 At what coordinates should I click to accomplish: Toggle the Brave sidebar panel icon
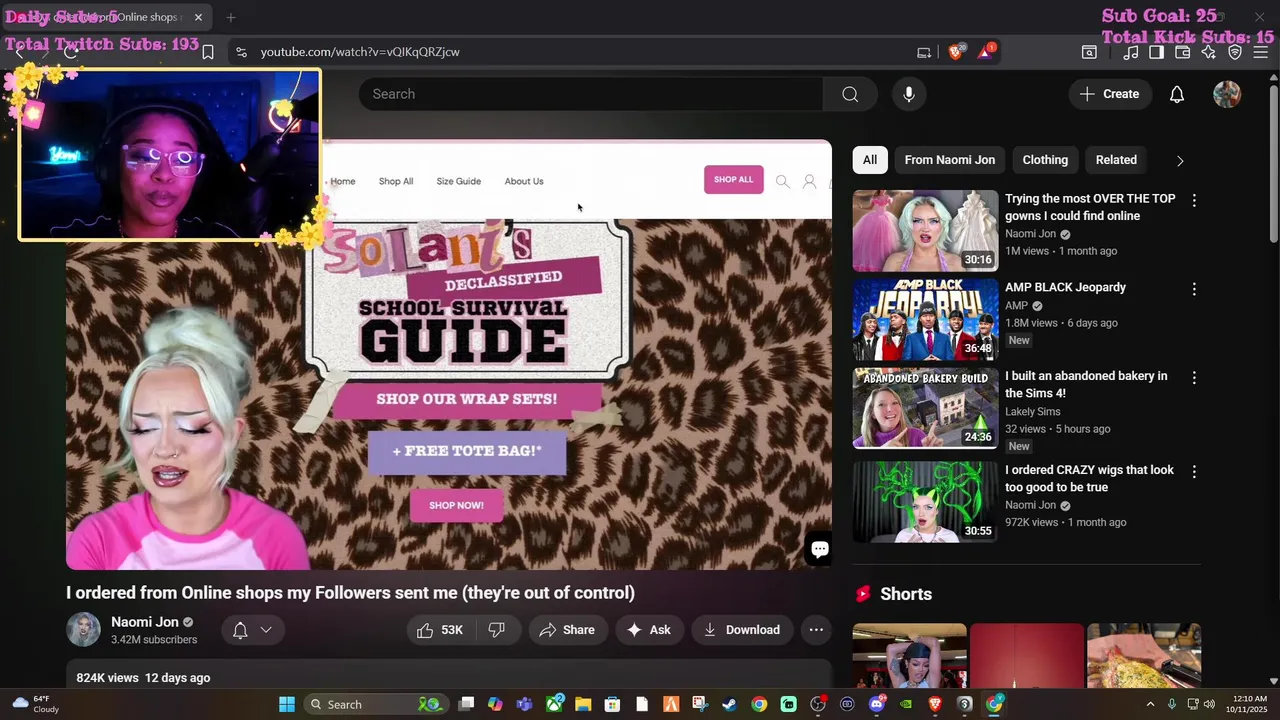[1156, 52]
